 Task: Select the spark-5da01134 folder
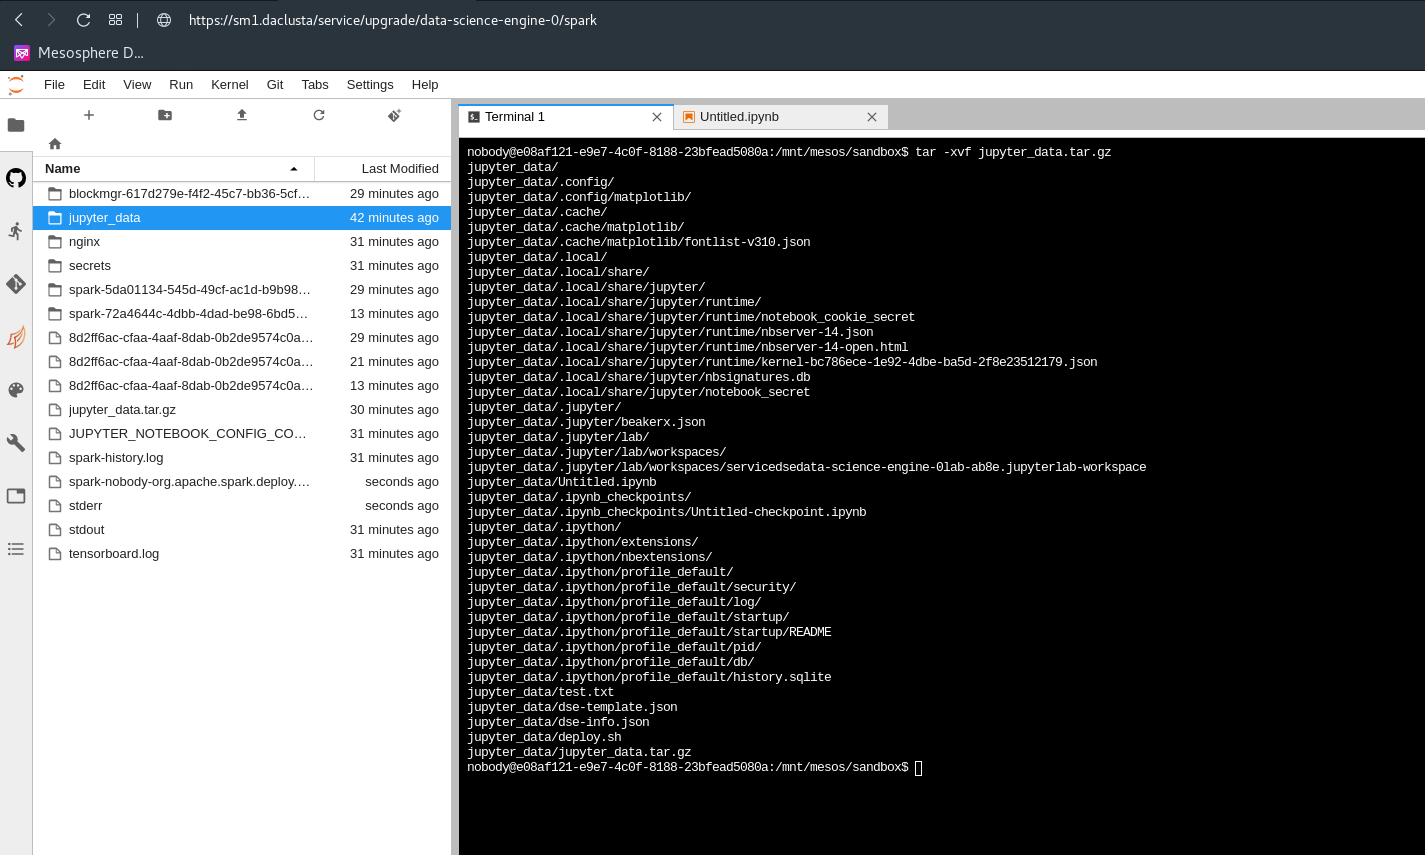coord(242,290)
